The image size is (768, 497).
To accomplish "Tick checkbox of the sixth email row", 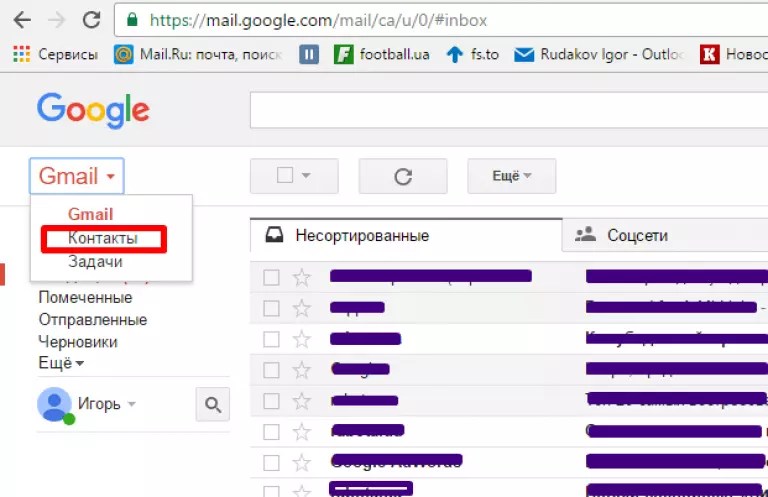I will click(x=271, y=432).
